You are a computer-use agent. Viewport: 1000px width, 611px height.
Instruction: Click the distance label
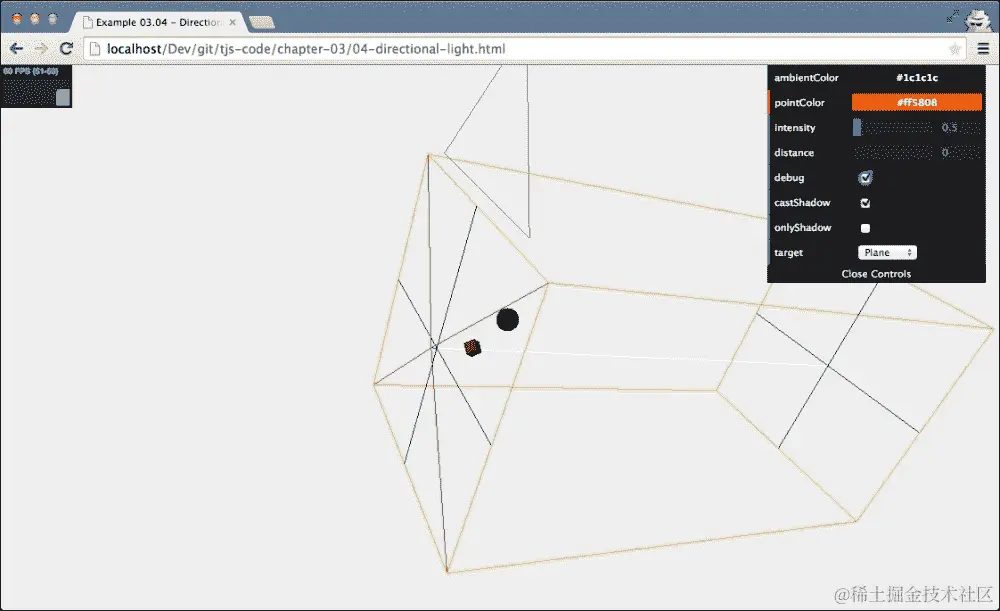click(794, 152)
